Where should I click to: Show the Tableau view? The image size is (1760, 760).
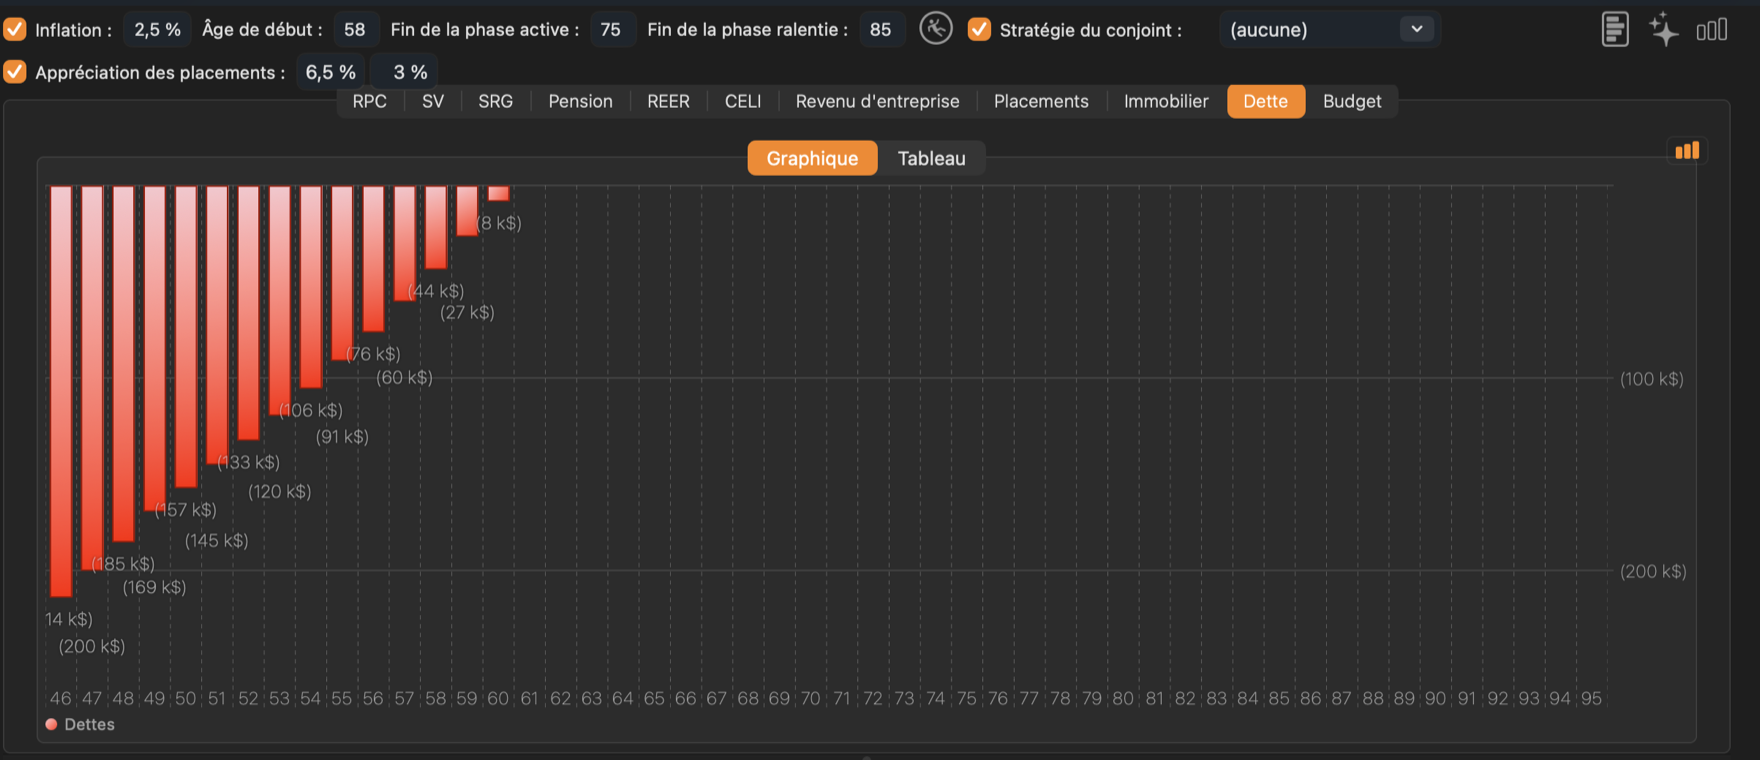931,158
